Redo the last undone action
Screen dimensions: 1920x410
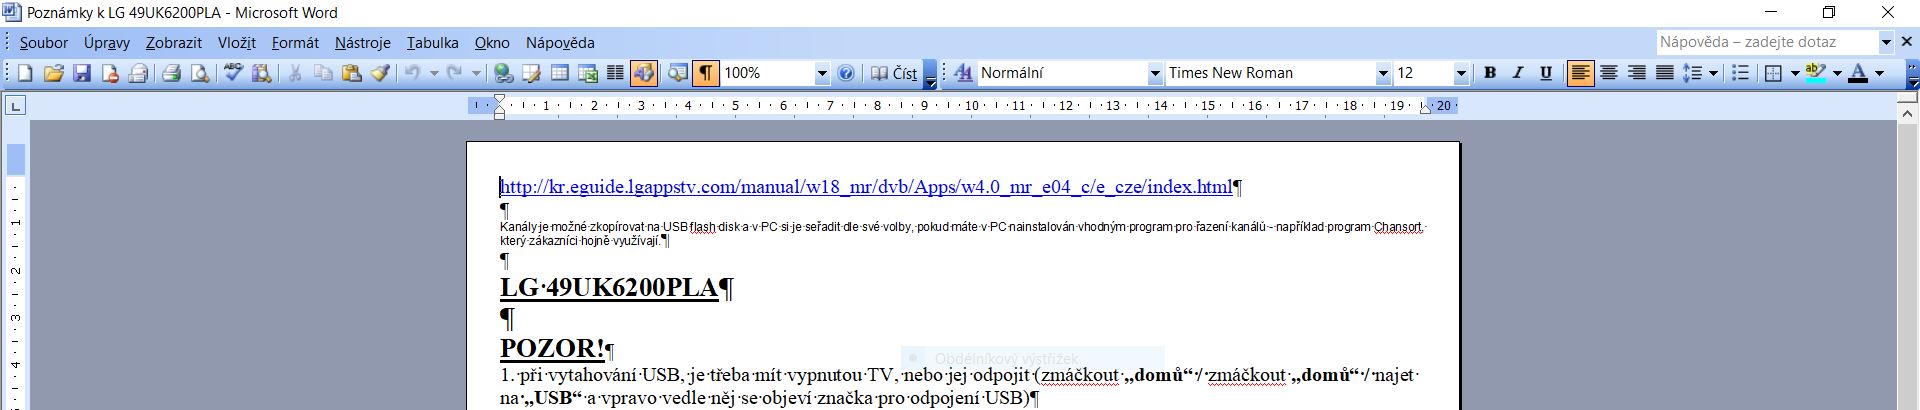(x=455, y=73)
